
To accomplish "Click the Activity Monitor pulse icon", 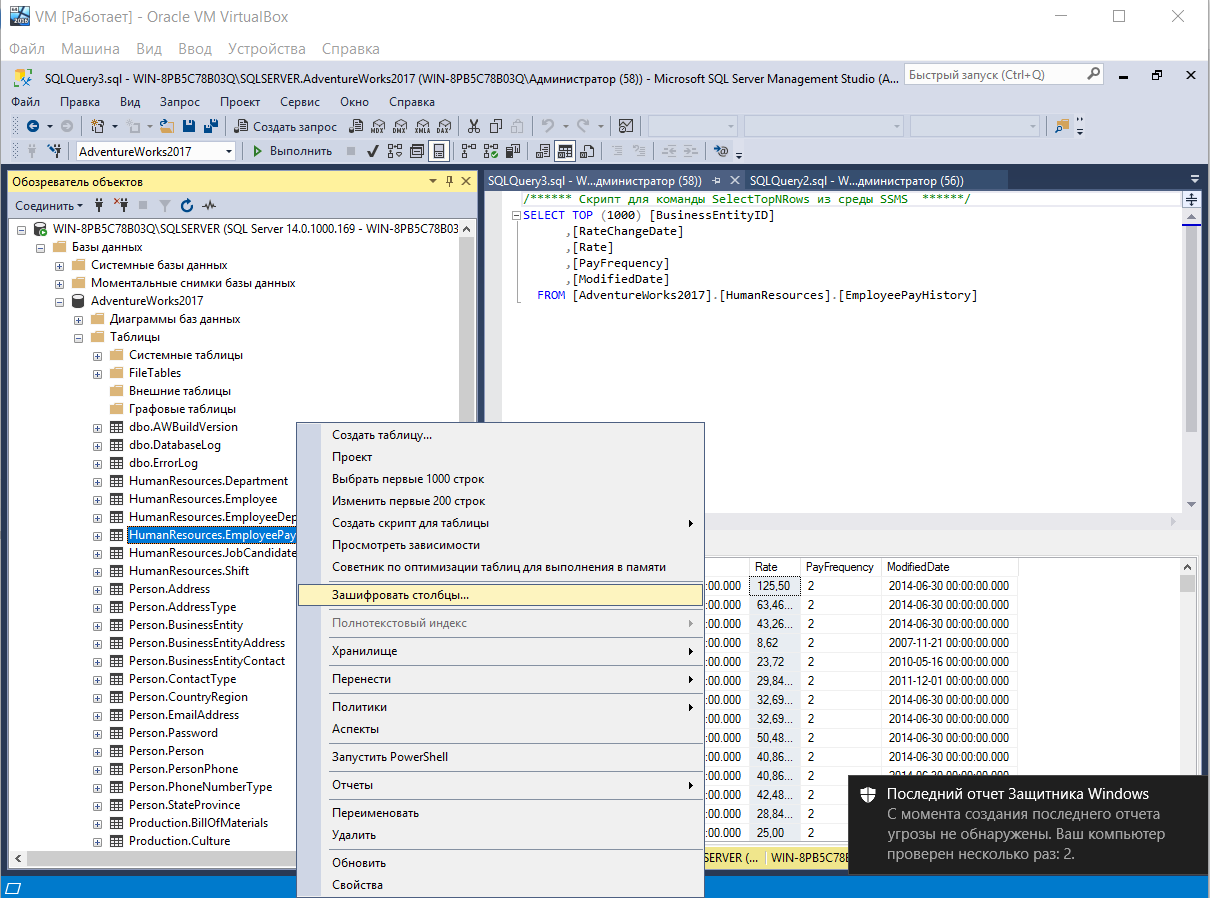I will (209, 205).
